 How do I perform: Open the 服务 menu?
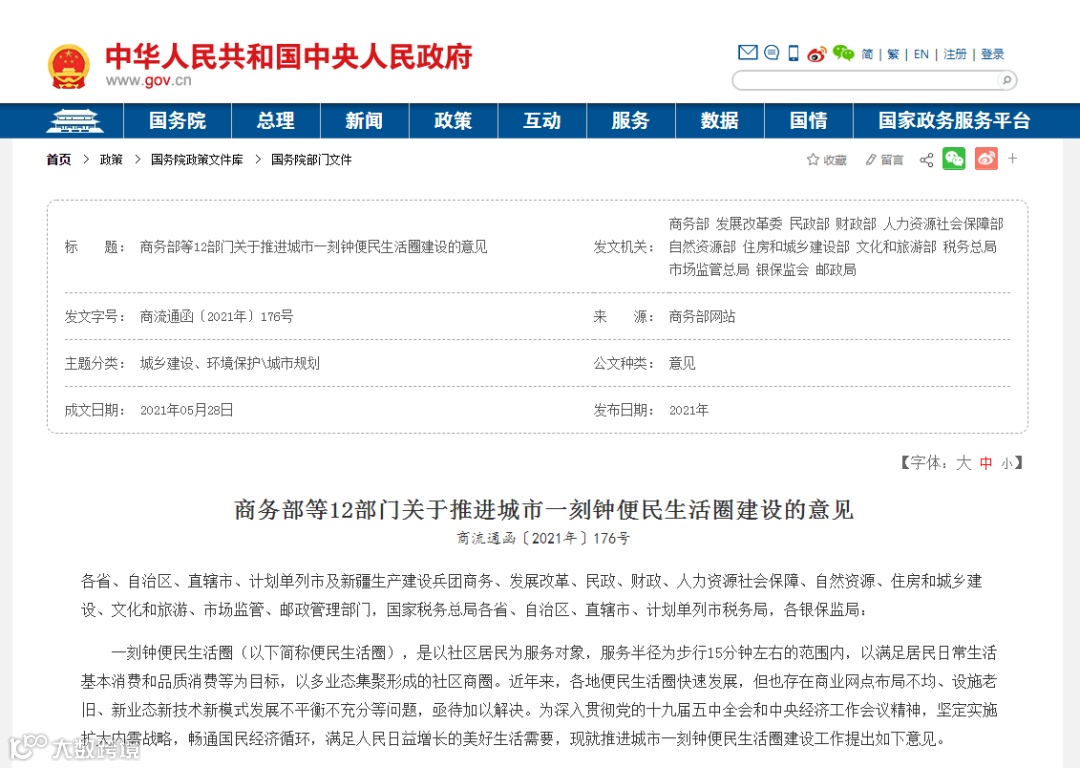pos(631,121)
